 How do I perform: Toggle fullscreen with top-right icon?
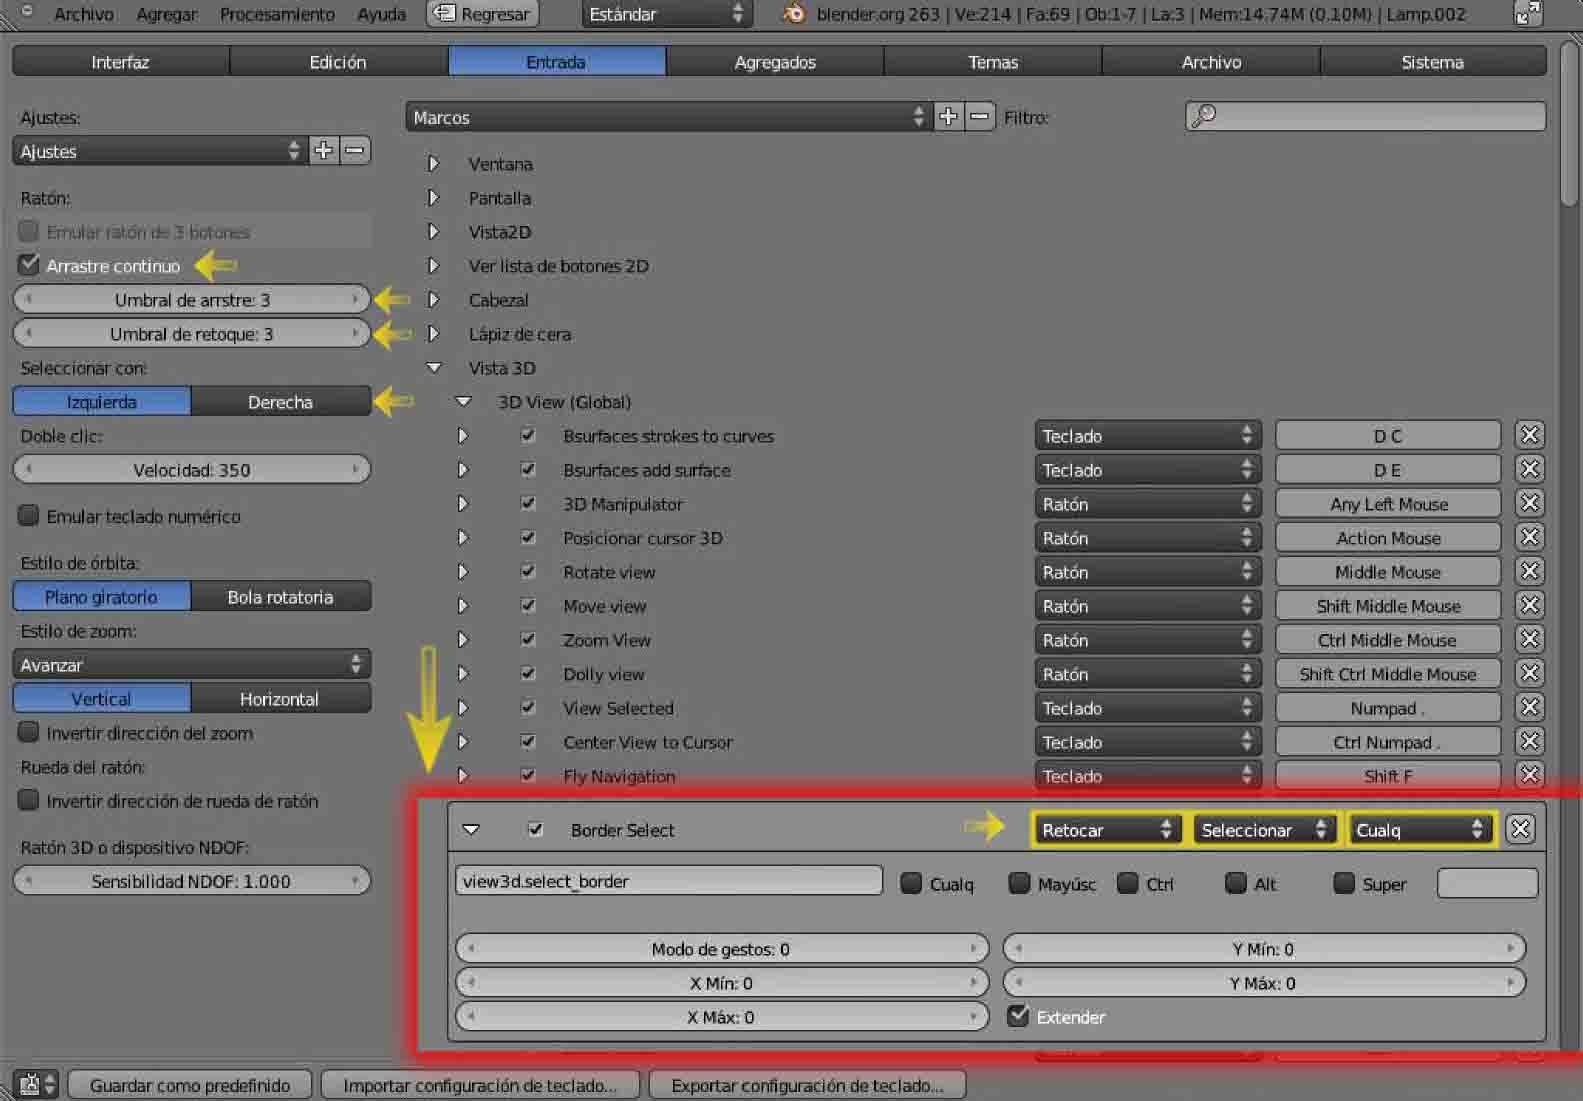point(1527,14)
